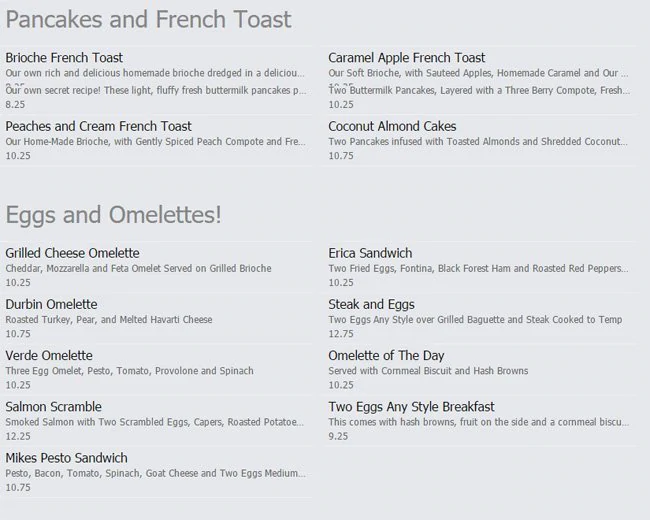650x520 pixels.
Task: Choose Steak and Eggs
Action: [x=371, y=304]
